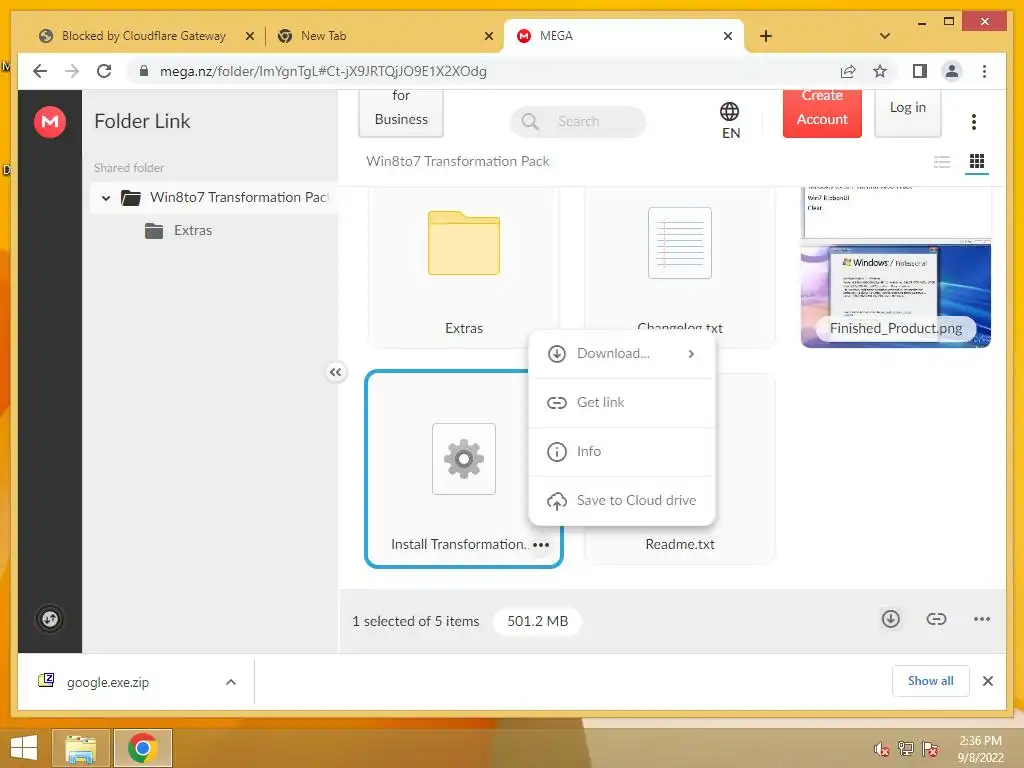
Task: Close the Blocked by Cloudflare Gateway tab
Action: point(249,37)
